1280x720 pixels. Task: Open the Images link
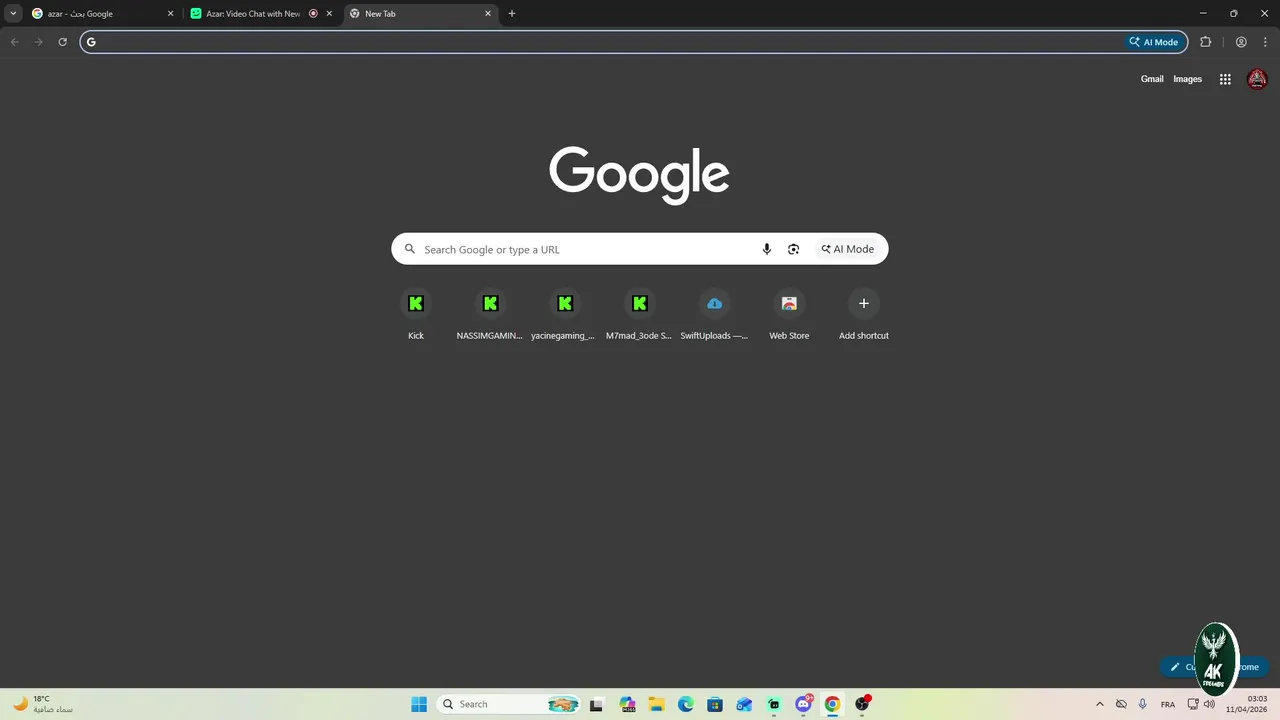pyautogui.click(x=1187, y=79)
